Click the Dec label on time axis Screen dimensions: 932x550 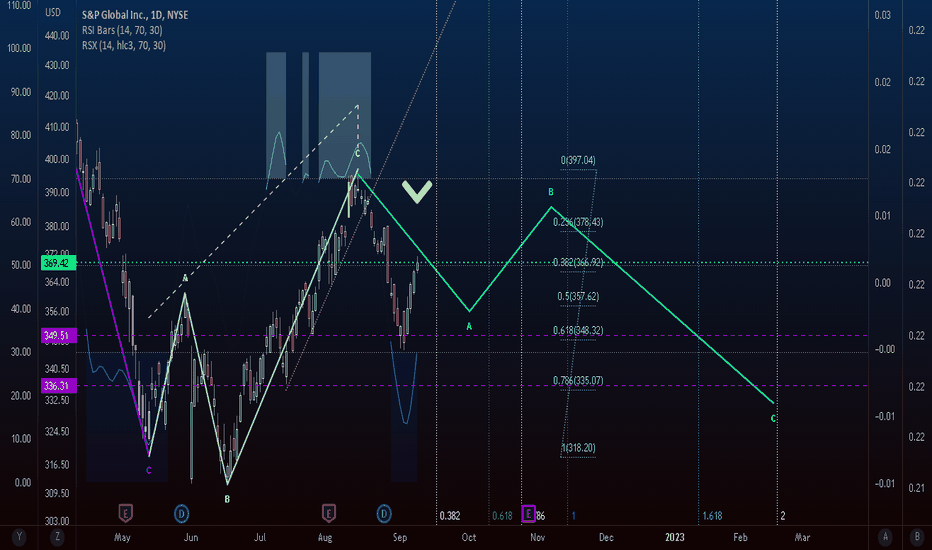tap(606, 538)
